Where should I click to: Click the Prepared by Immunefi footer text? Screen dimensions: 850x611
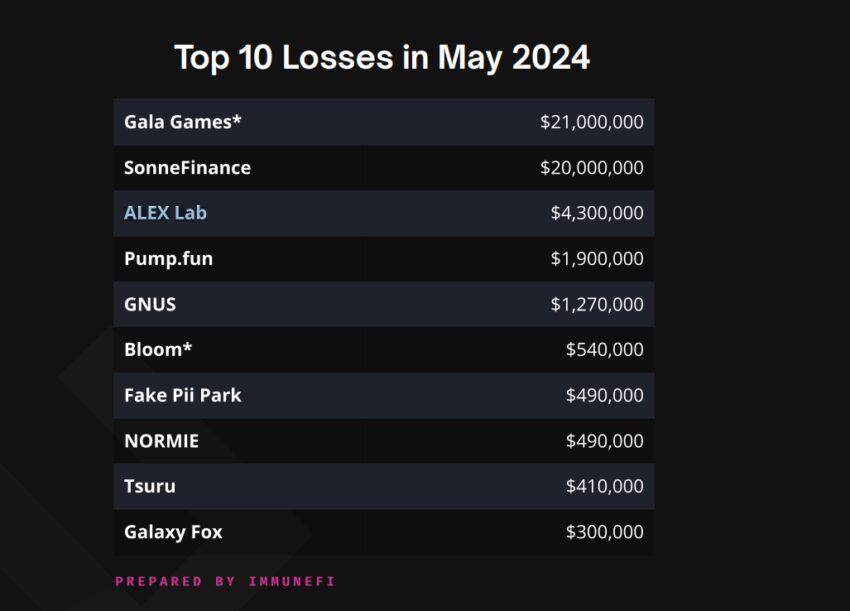click(226, 581)
